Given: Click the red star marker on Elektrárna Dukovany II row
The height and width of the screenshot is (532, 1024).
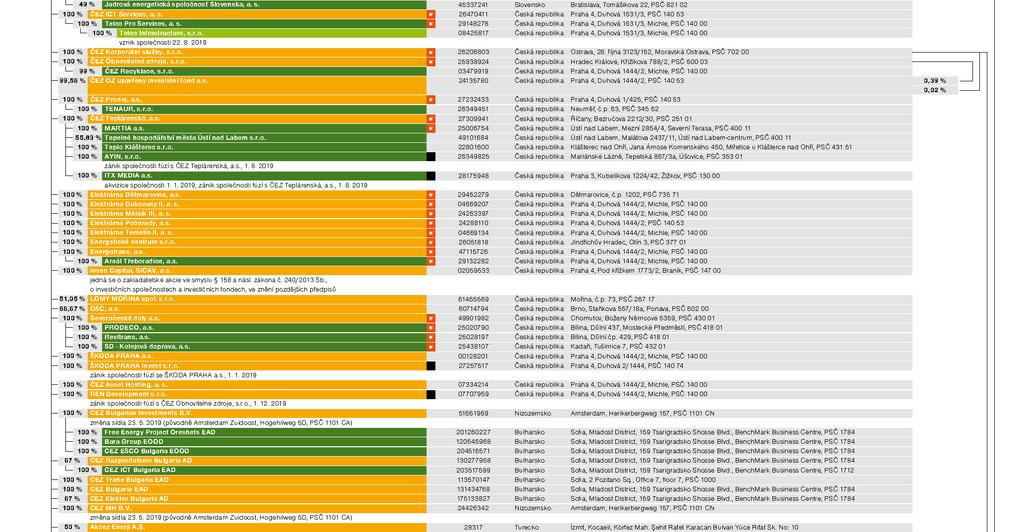Looking at the screenshot, I should (x=430, y=204).
